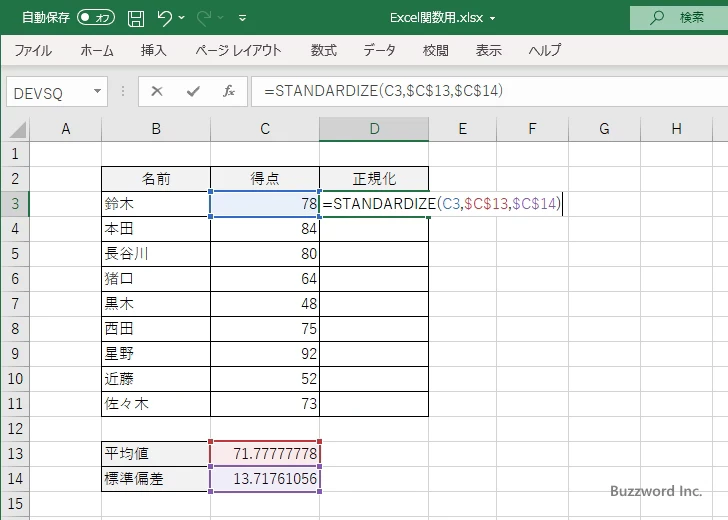728x520 pixels.
Task: Open the Excel関数用.xlsx file name dropdown
Action: (x=492, y=19)
